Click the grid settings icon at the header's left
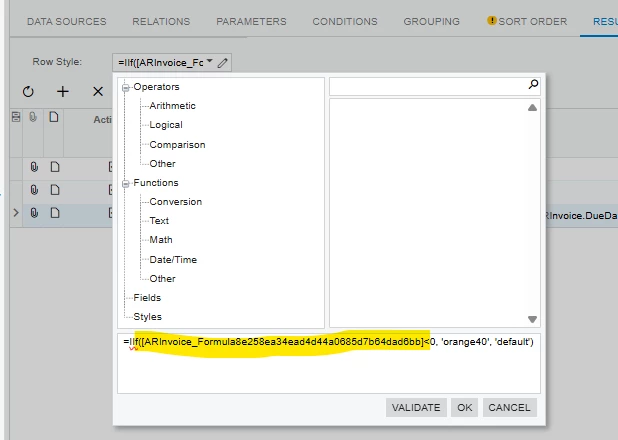 tap(16, 117)
